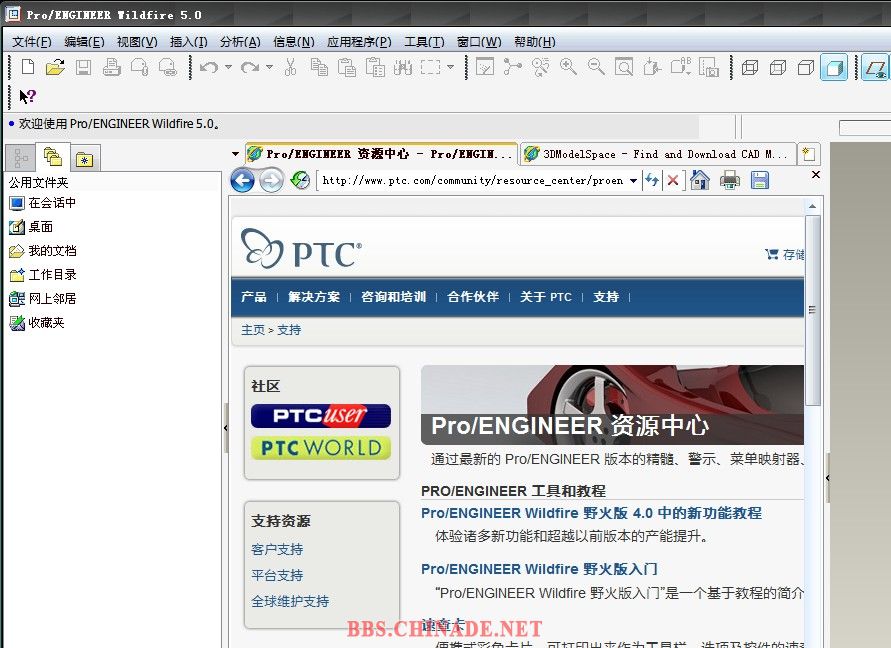Click the Redo arrow icon
The height and width of the screenshot is (648, 891).
coord(249,67)
